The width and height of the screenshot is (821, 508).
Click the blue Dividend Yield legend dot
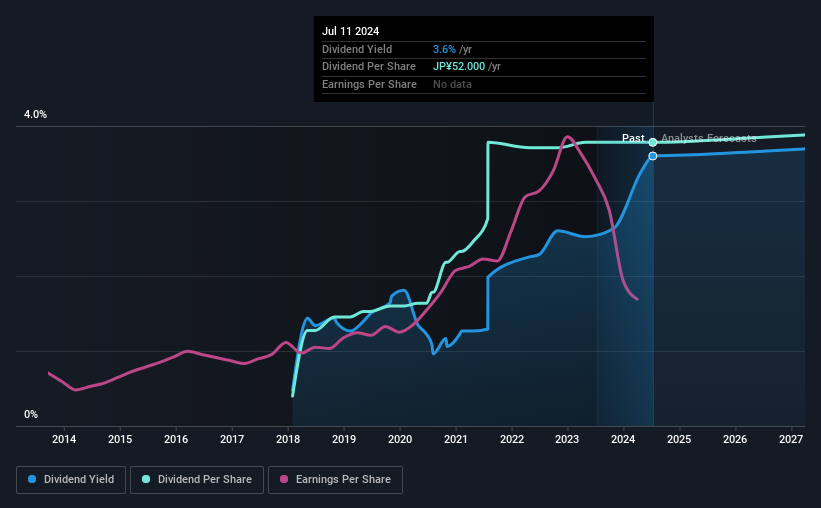32,479
